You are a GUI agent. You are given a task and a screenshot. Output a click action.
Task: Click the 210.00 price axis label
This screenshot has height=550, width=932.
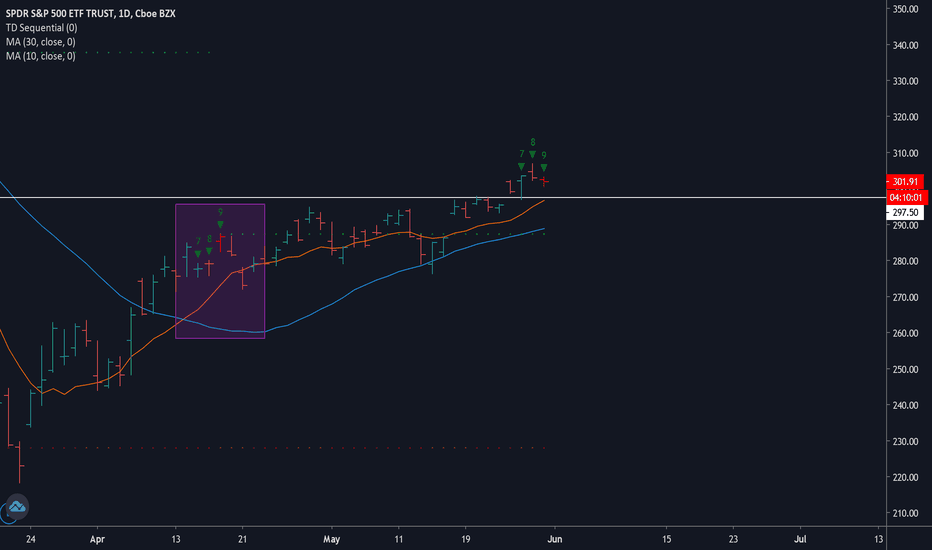[905, 513]
